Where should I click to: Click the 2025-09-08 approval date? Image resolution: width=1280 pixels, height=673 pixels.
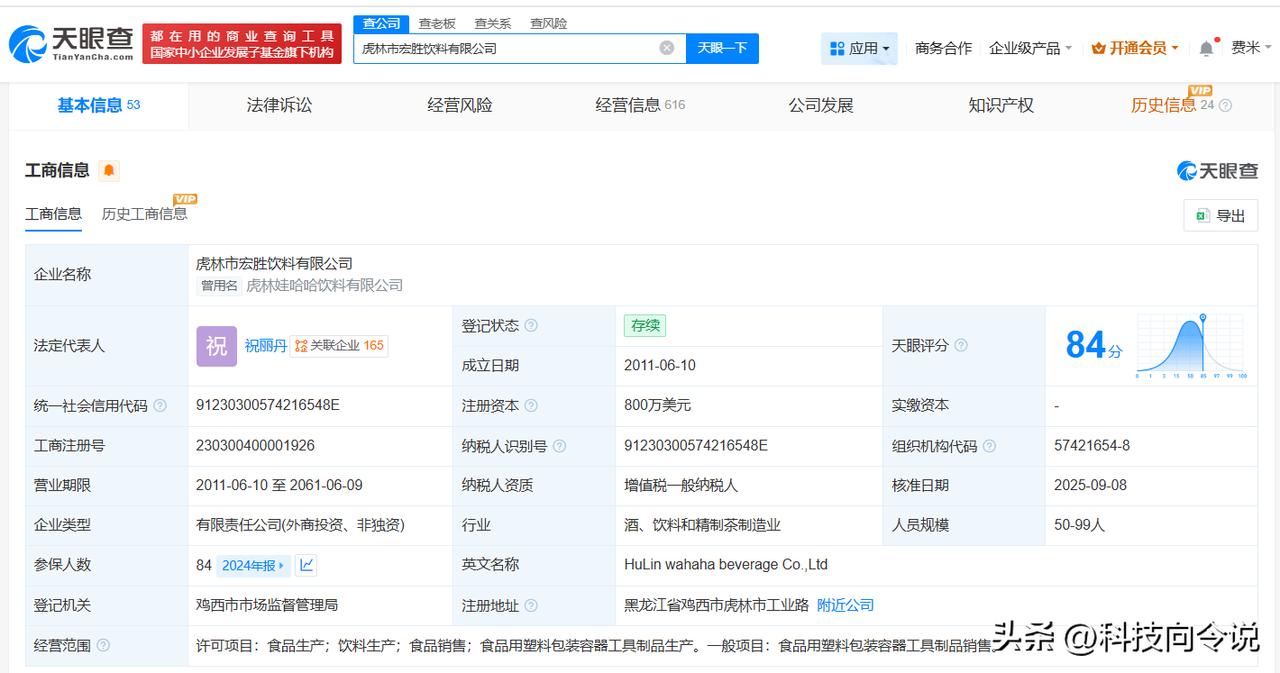click(1090, 485)
